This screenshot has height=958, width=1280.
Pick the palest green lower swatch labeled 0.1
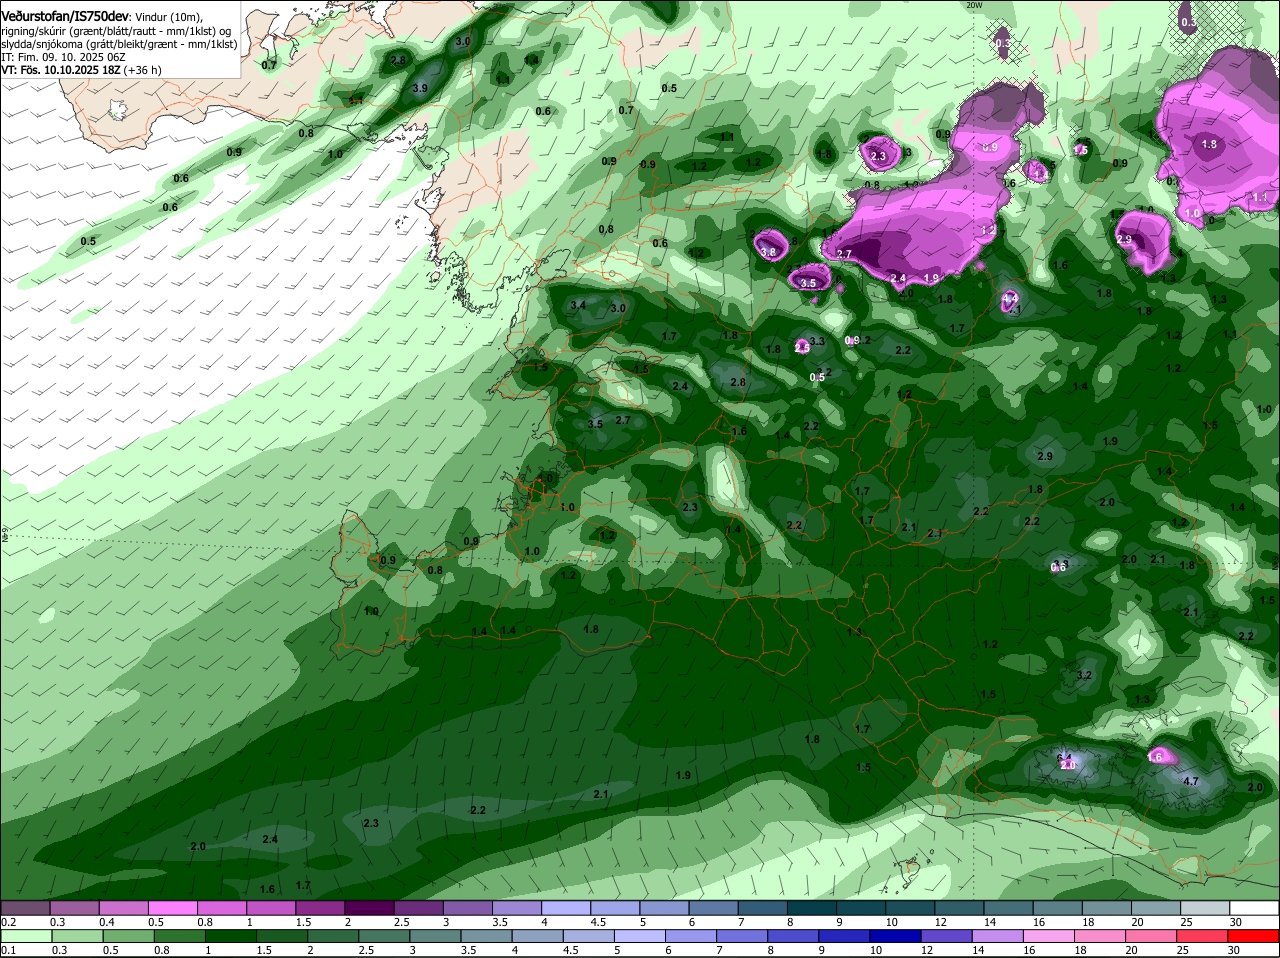coord(25,936)
